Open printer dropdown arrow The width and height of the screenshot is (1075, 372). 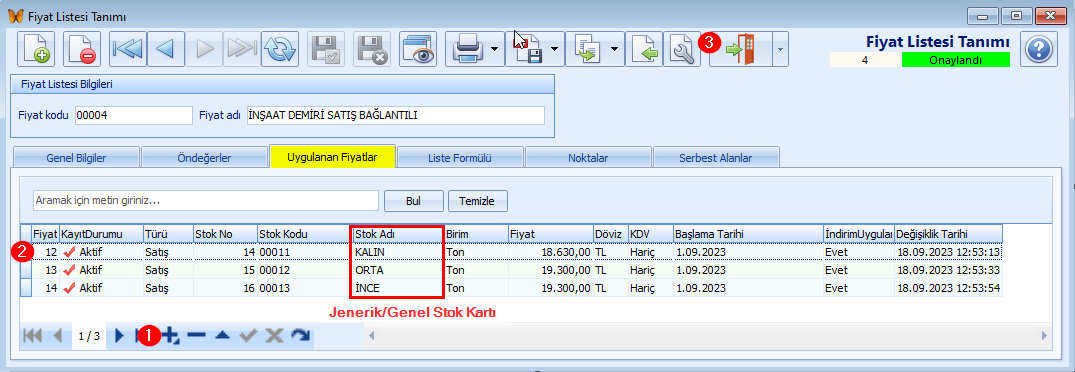click(495, 49)
